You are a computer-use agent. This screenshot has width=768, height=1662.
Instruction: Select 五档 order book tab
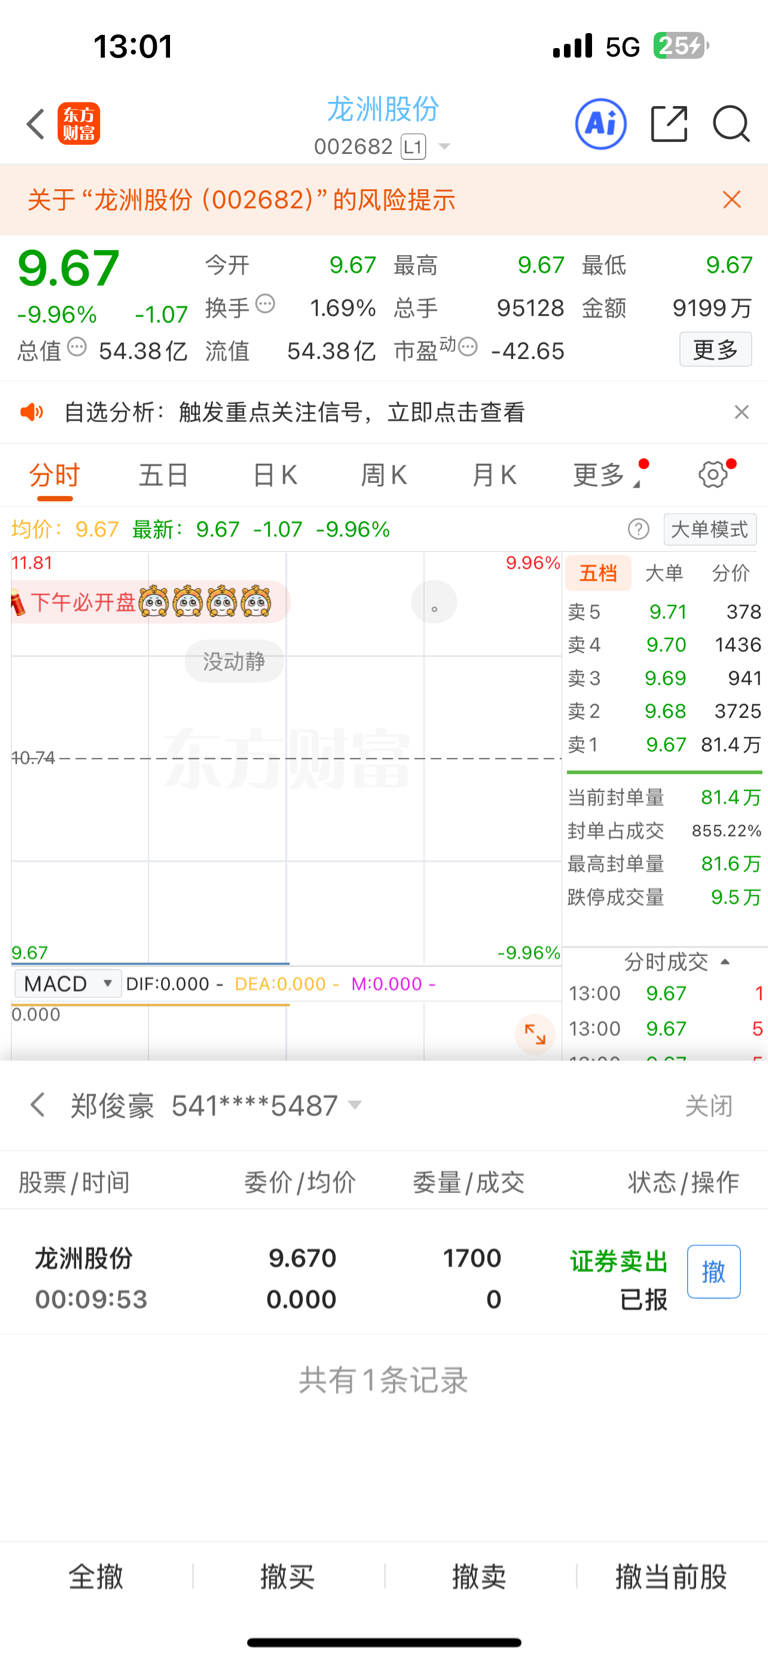coord(598,573)
